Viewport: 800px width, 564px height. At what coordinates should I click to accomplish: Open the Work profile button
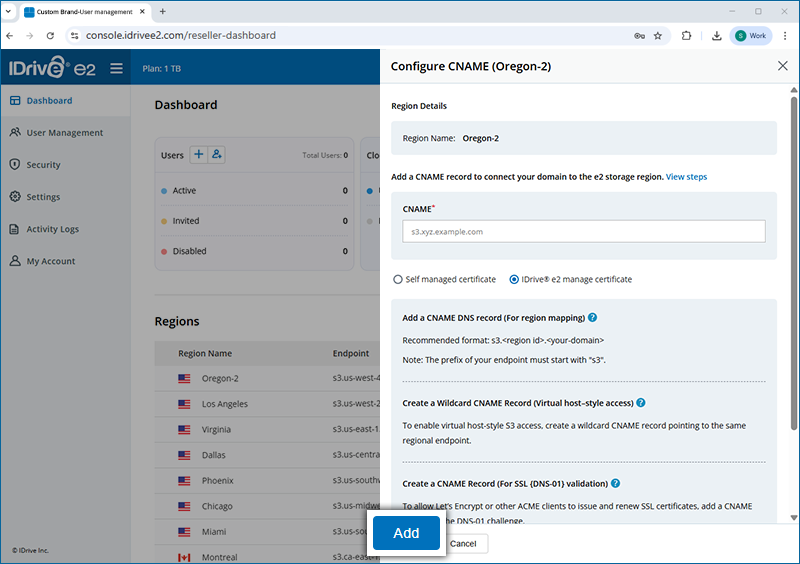click(751, 36)
